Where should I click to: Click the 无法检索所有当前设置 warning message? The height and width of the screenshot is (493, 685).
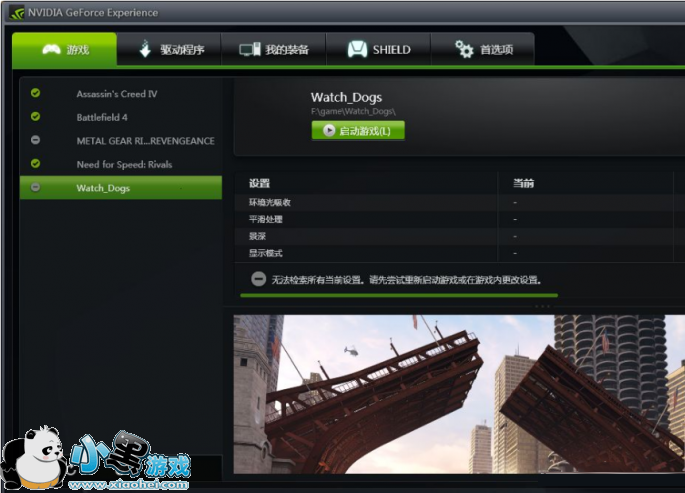pyautogui.click(x=406, y=280)
